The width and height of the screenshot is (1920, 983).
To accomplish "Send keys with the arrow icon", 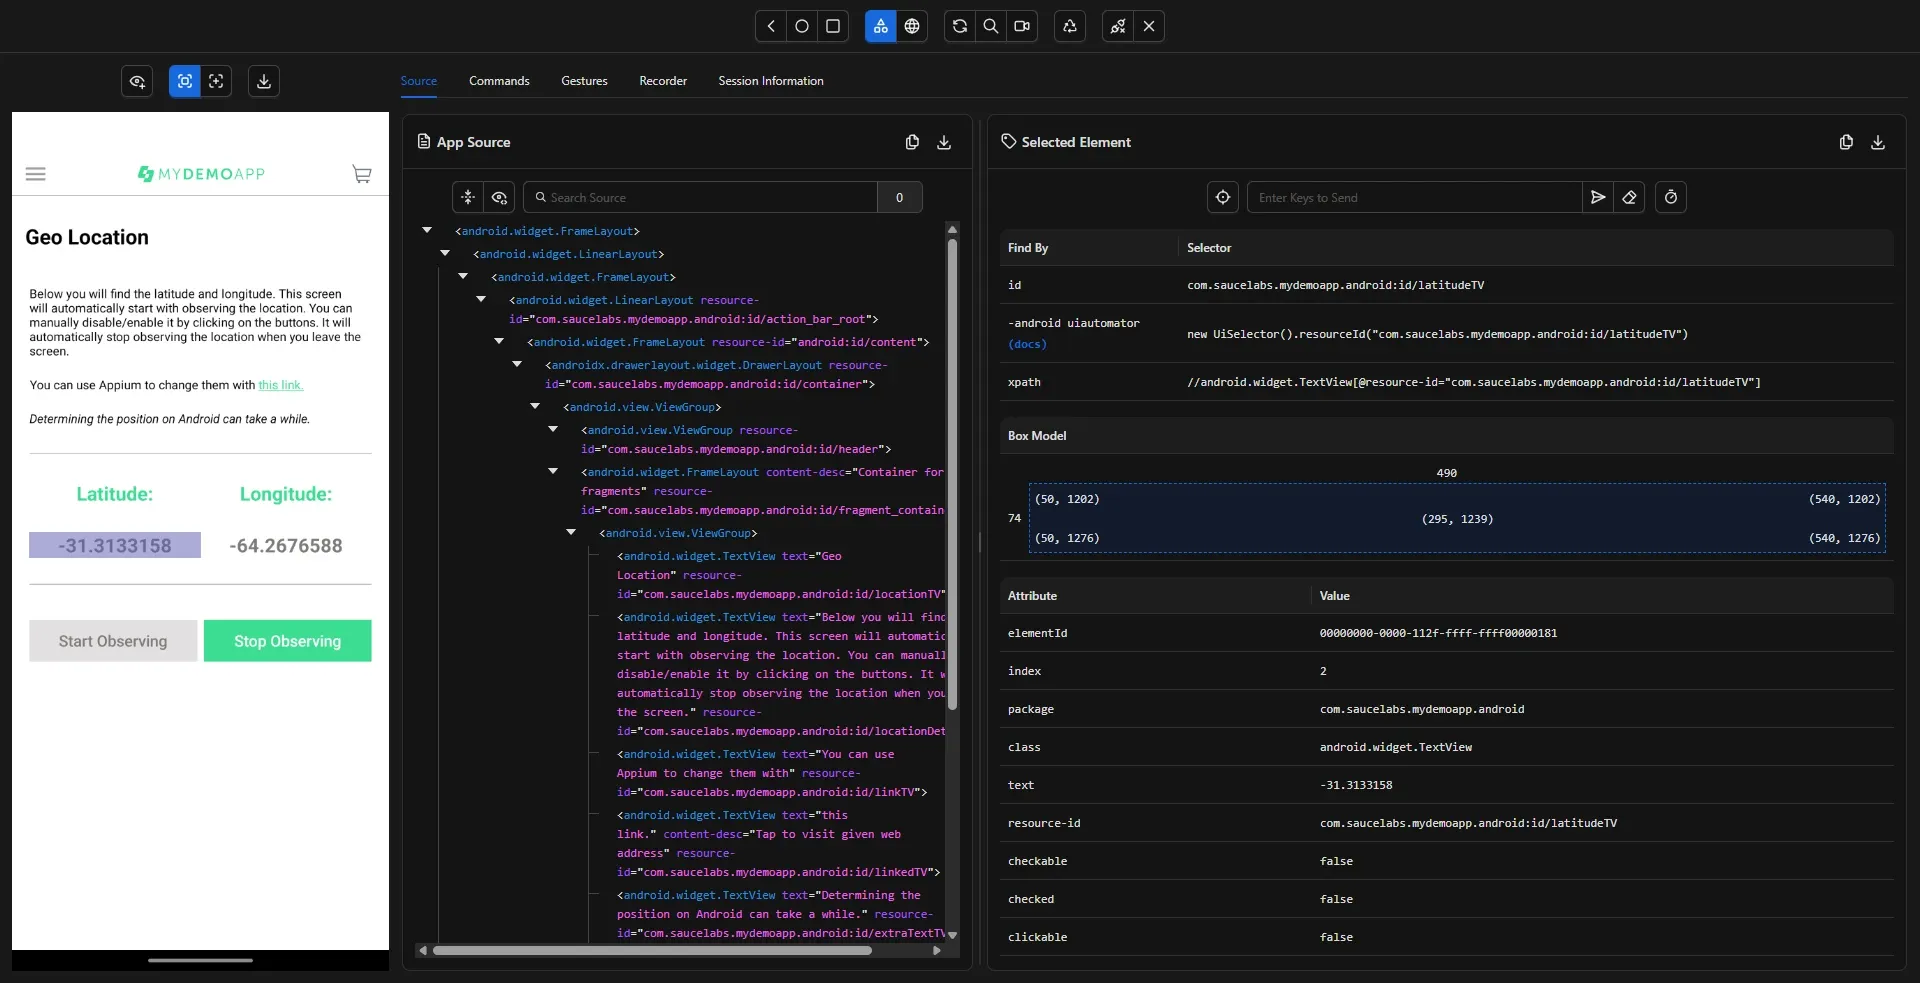I will coord(1598,197).
